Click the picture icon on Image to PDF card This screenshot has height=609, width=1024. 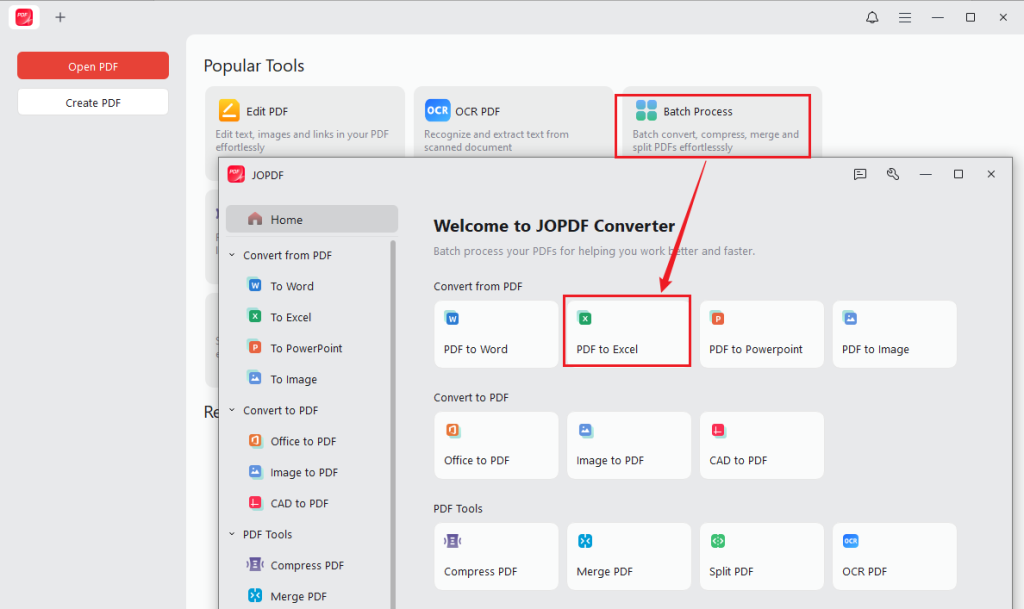[585, 430]
